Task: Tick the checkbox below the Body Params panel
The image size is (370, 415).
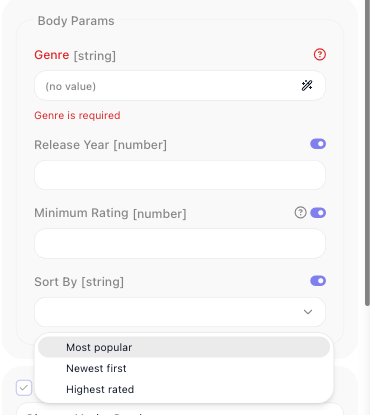Action: coord(24,388)
